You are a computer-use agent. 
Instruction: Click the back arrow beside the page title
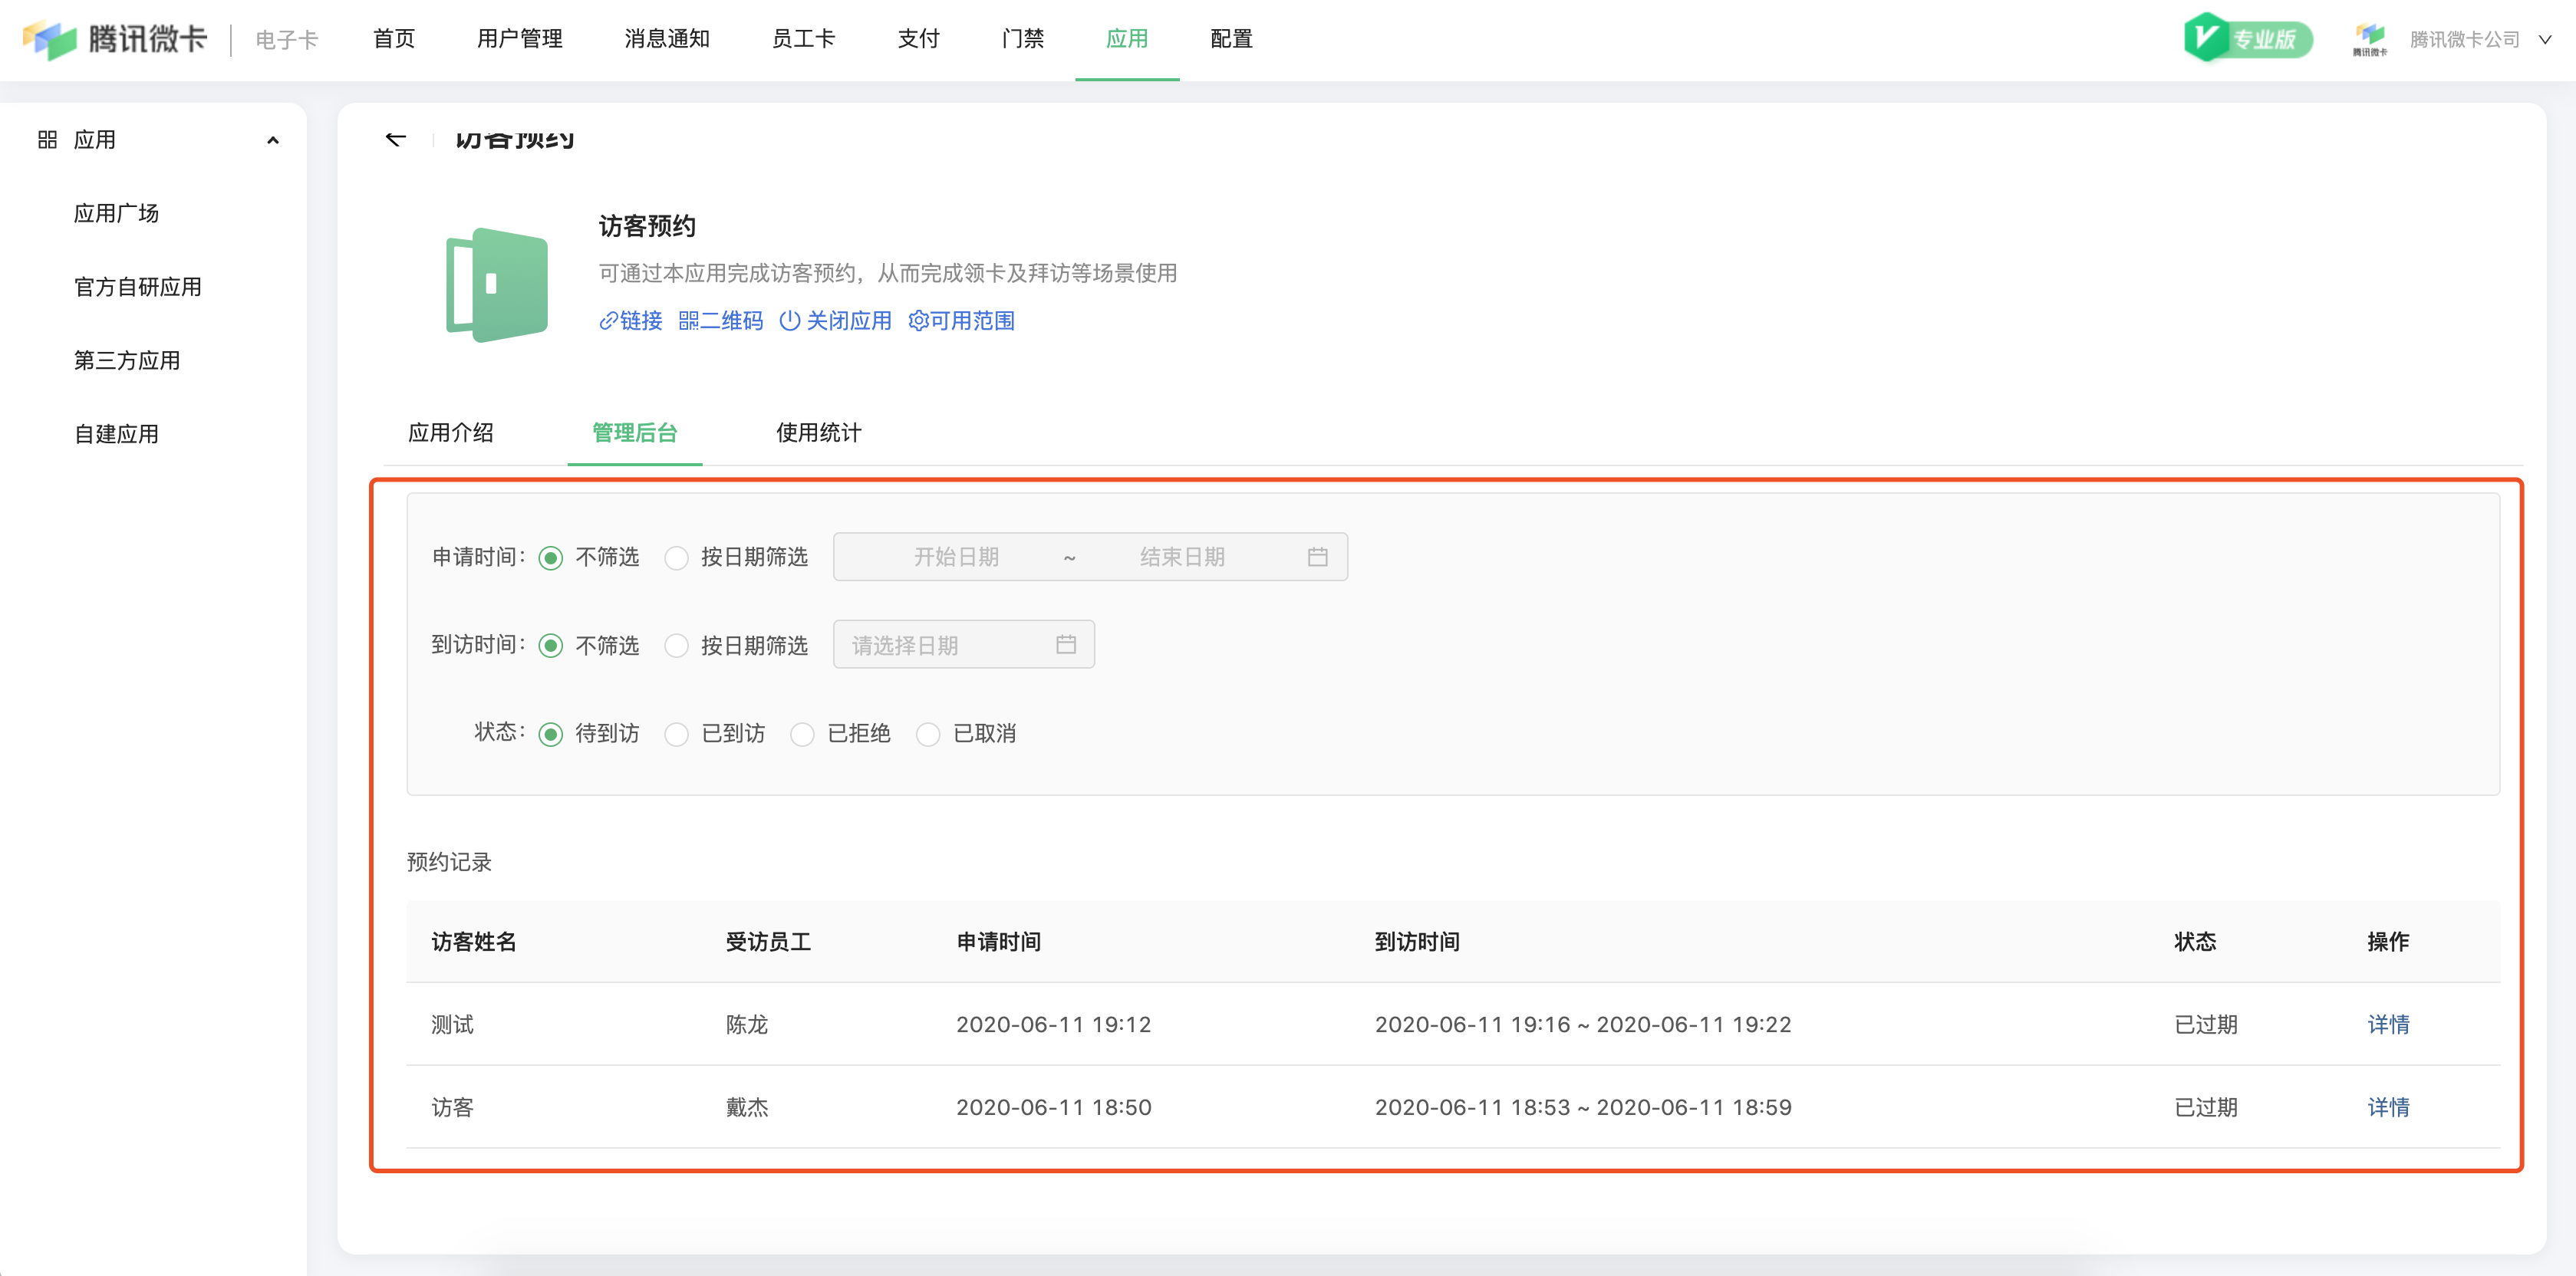point(396,139)
